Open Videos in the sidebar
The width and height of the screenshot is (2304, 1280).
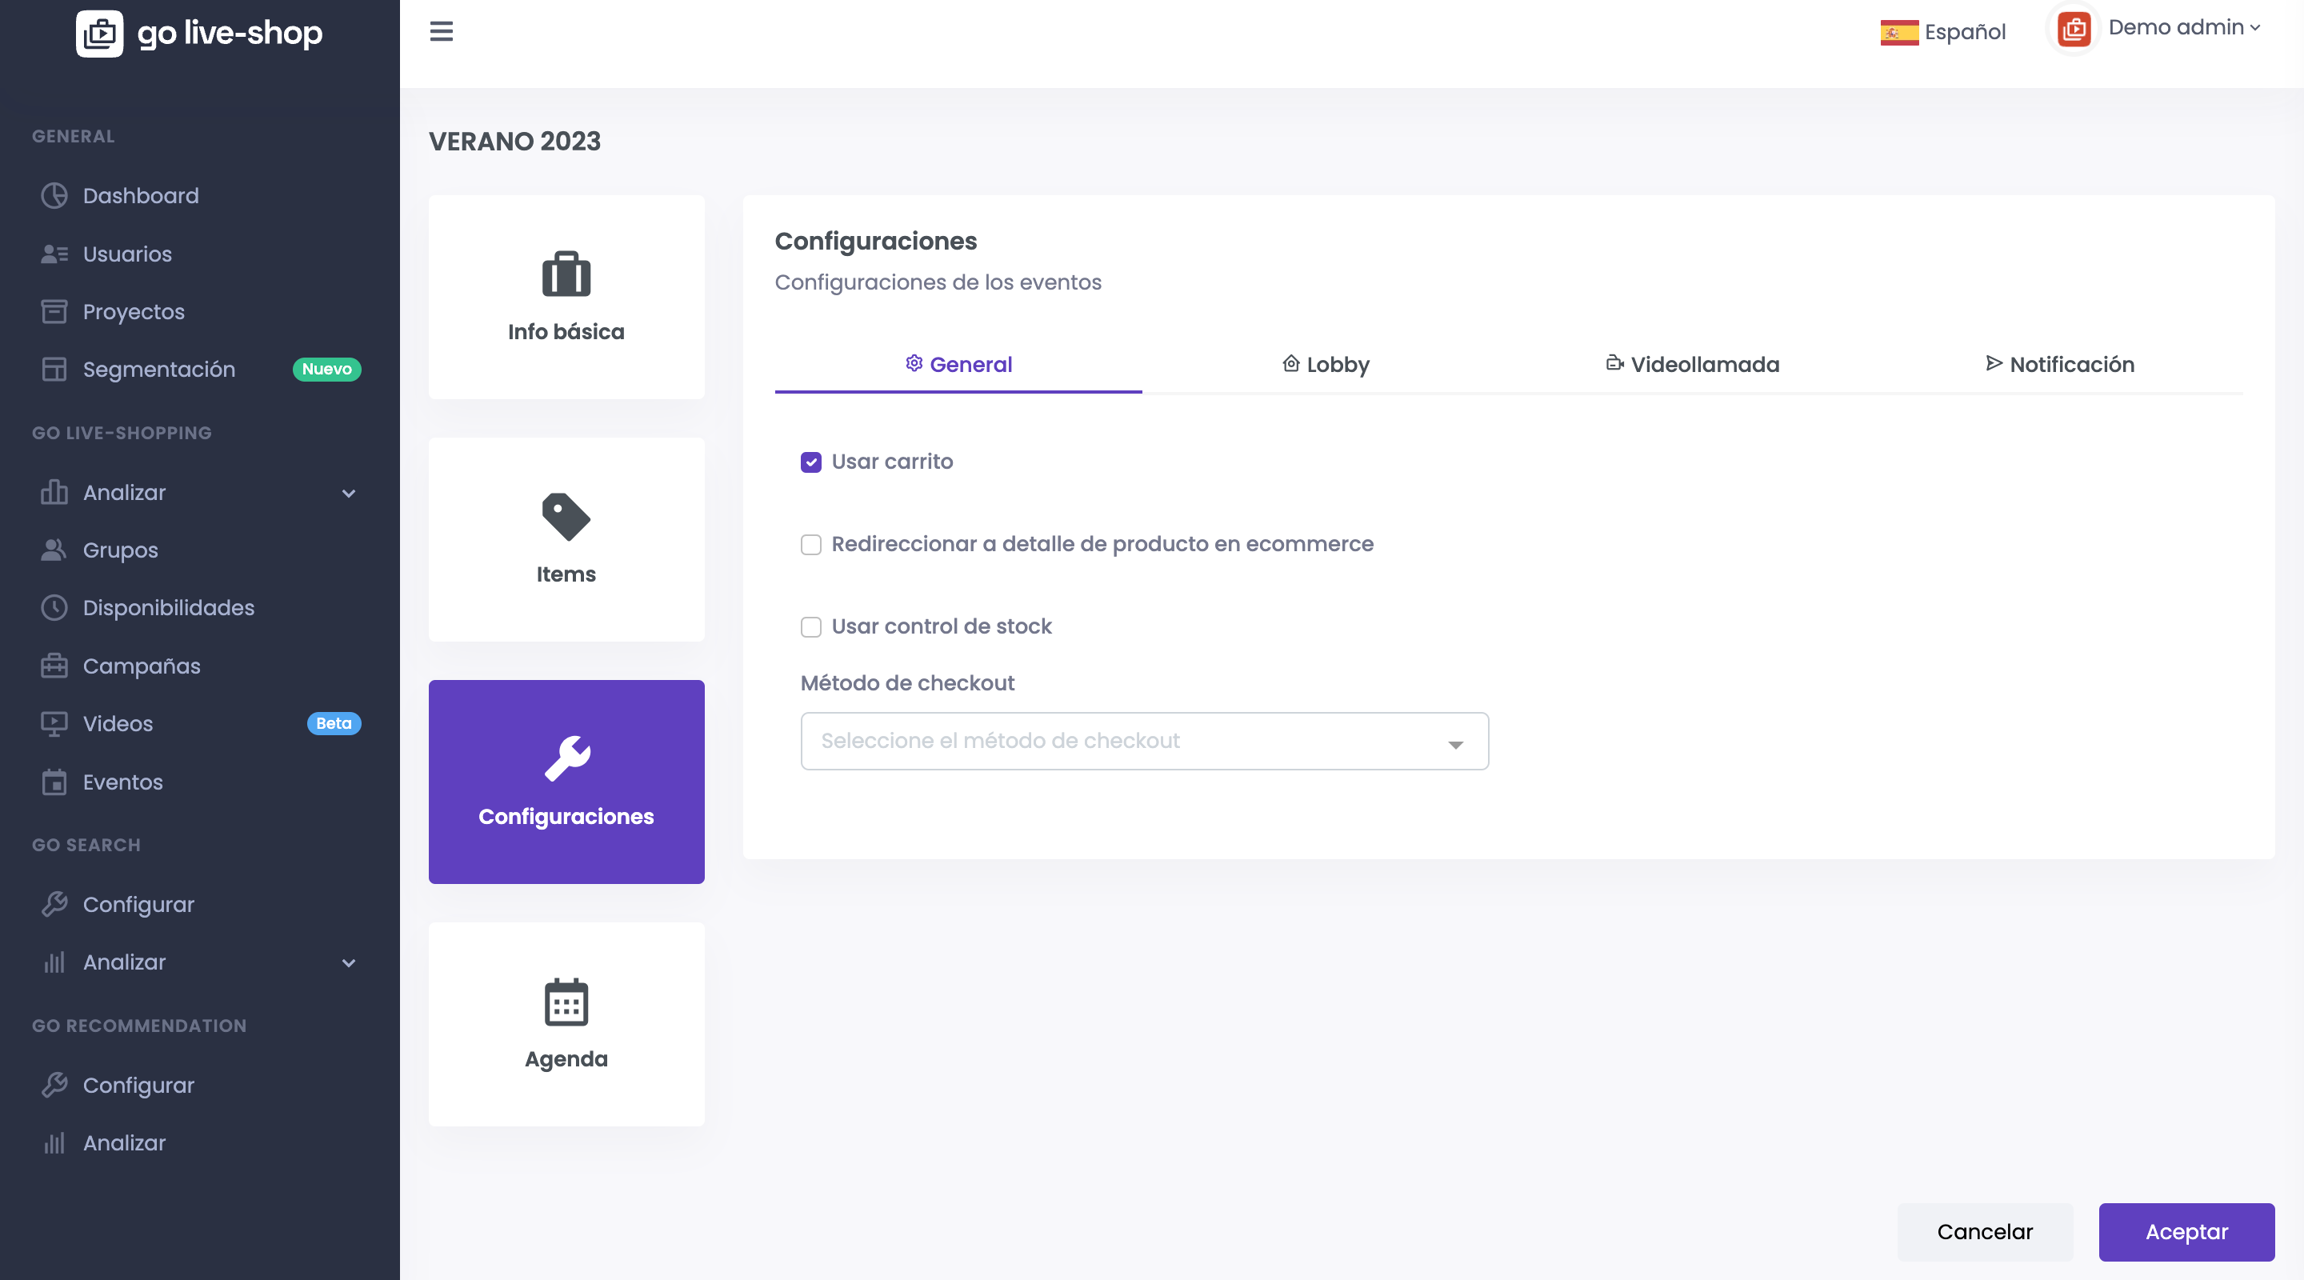(117, 724)
